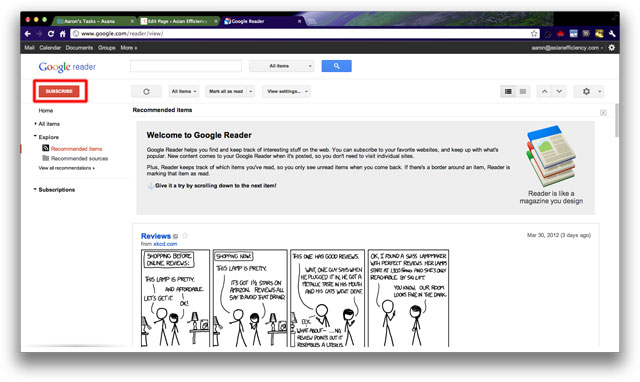Dismiss the Recommended items welcome box
Image resolution: width=640 pixels, height=382 pixels.
603,113
